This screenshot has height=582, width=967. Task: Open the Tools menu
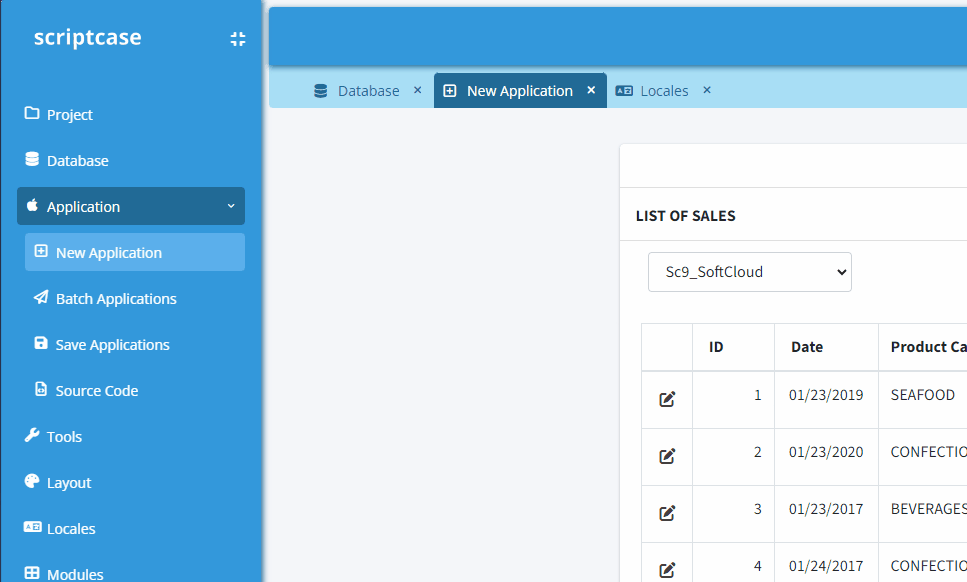tap(64, 437)
